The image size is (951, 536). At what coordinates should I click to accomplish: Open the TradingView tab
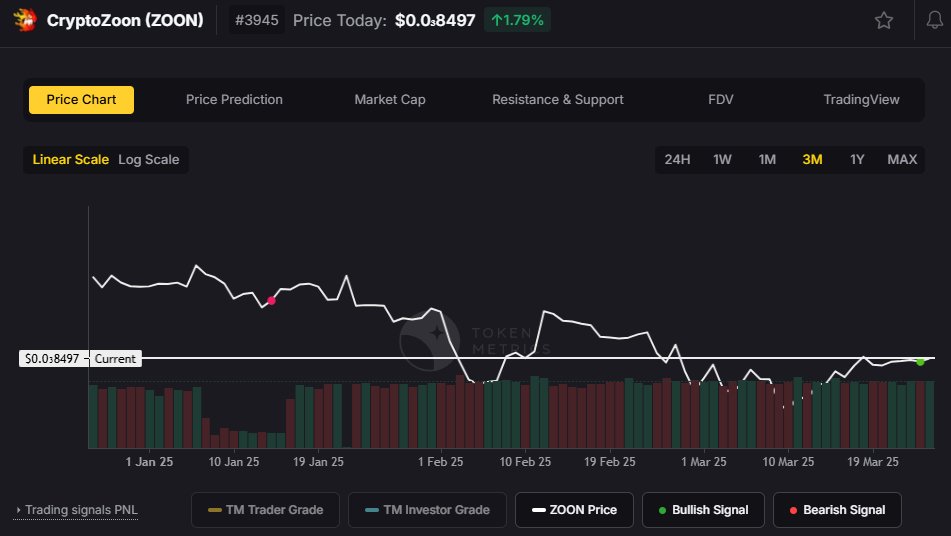861,99
